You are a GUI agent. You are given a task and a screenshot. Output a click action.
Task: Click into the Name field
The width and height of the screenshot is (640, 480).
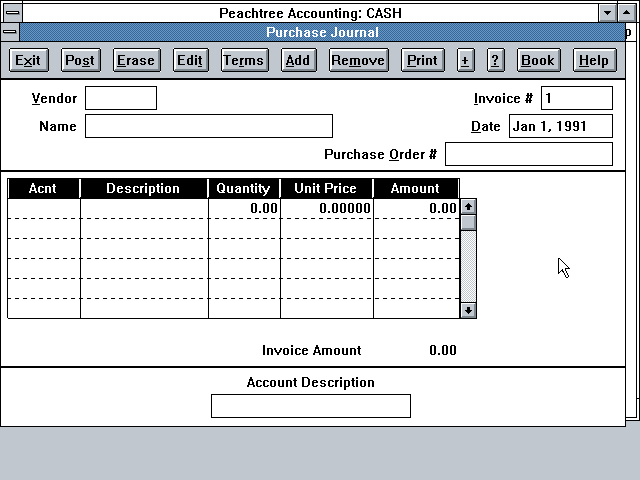click(209, 126)
